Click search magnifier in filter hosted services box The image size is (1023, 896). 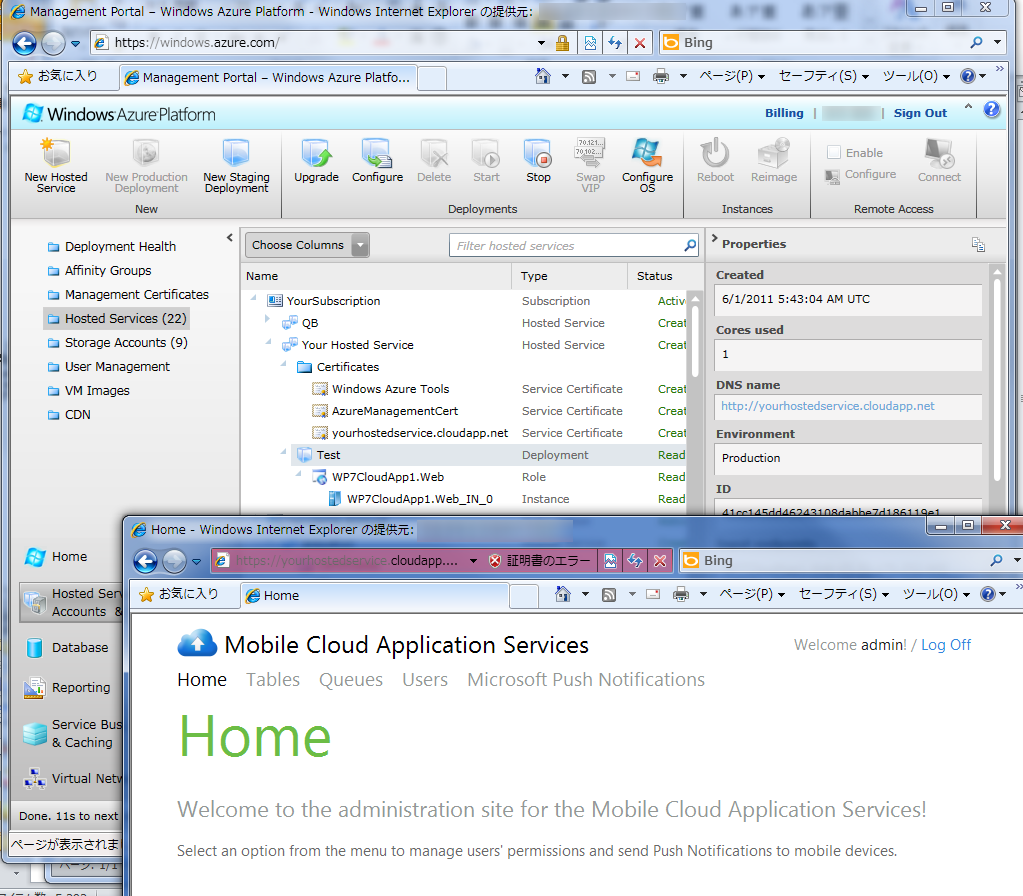(690, 245)
